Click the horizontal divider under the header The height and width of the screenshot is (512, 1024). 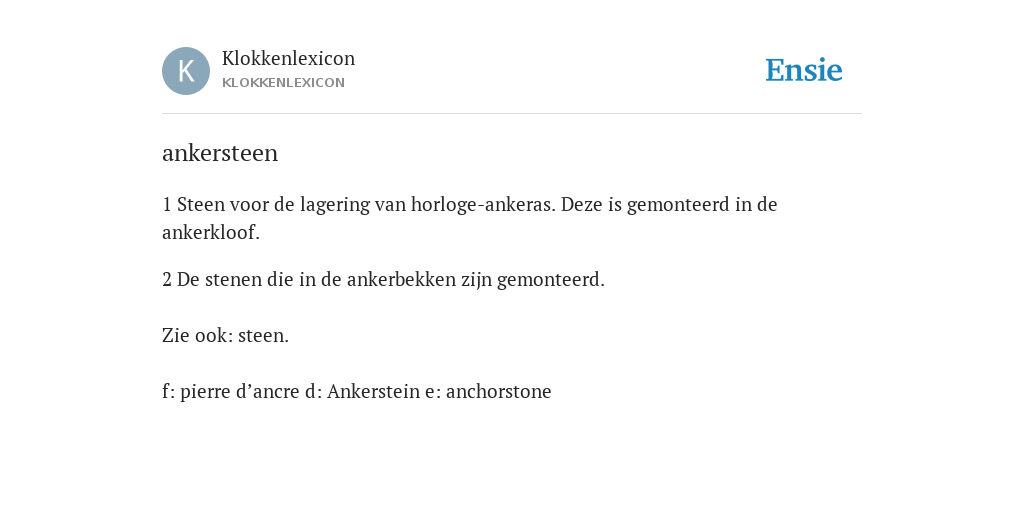[512, 114]
